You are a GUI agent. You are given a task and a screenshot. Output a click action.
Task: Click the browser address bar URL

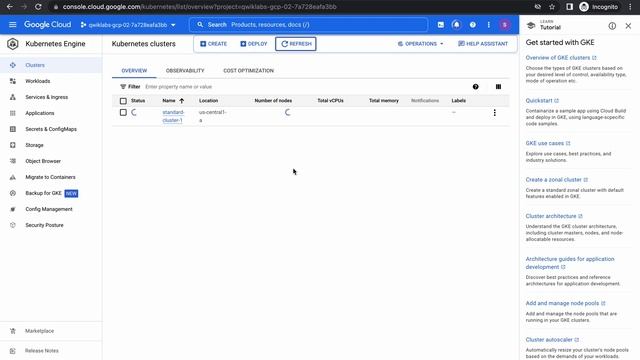[x=199, y=7]
